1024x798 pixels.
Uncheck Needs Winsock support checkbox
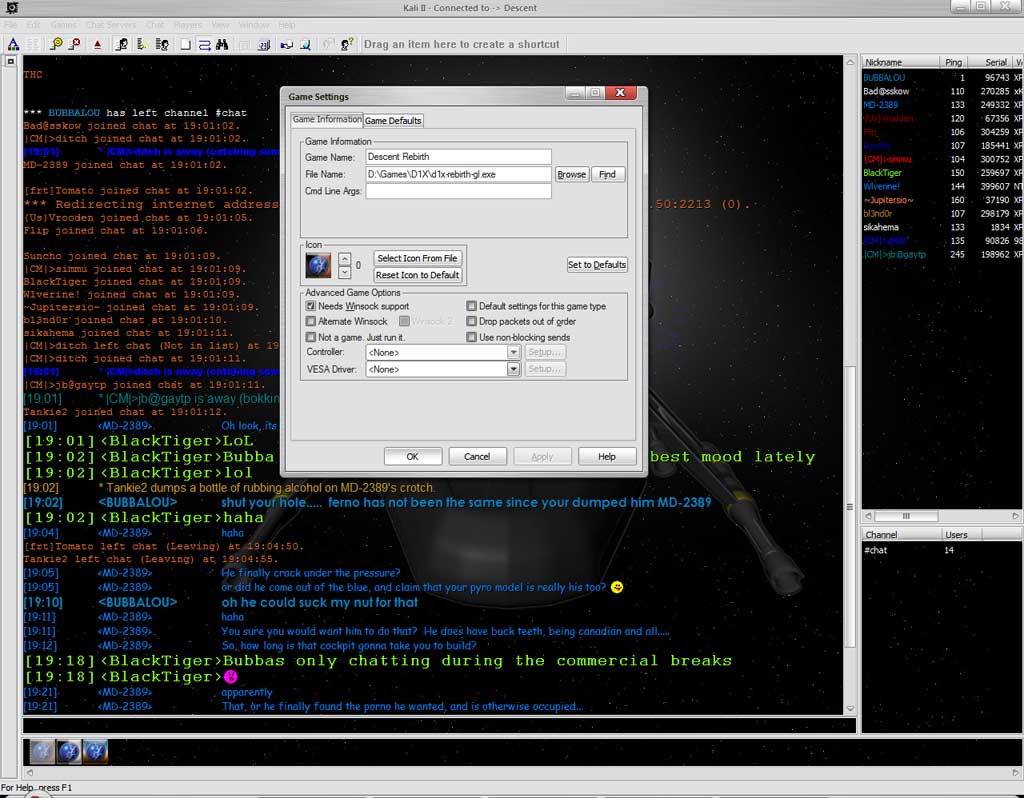tap(311, 306)
